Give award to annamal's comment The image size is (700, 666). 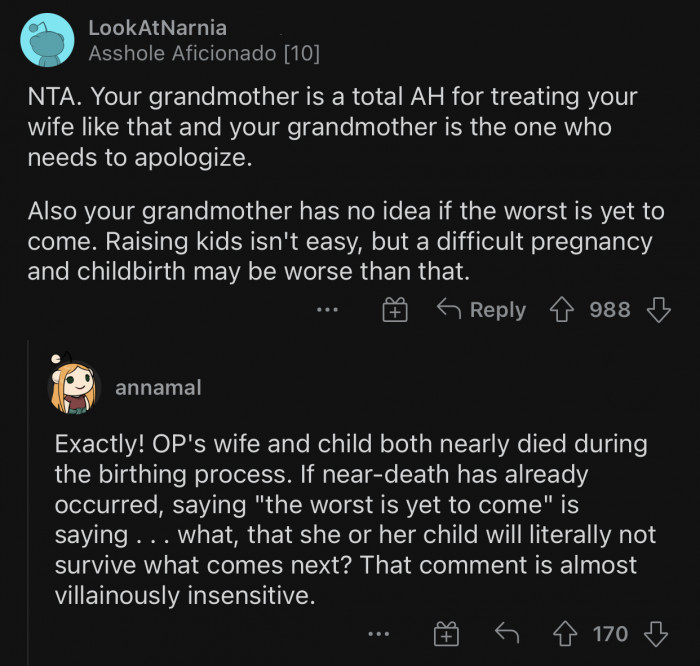pos(445,633)
